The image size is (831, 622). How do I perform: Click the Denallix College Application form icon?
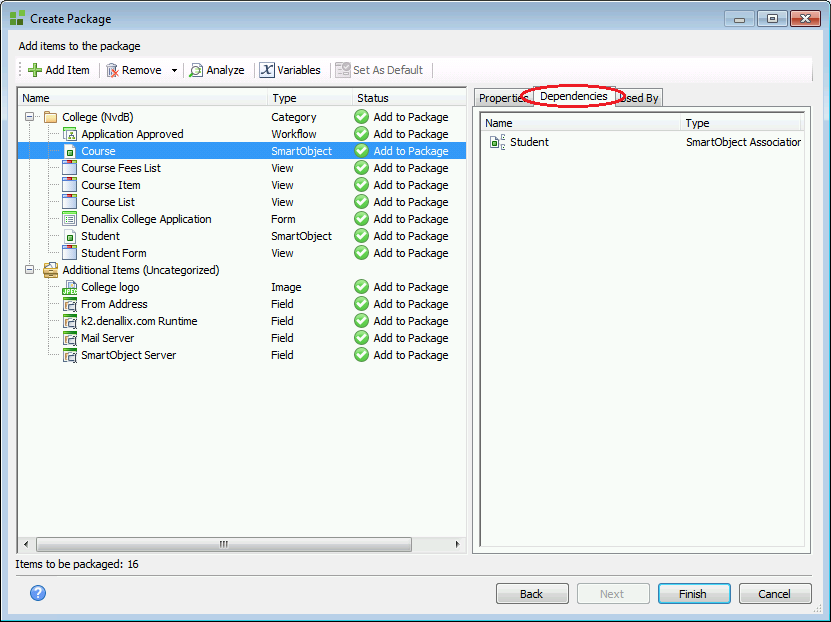[70, 219]
